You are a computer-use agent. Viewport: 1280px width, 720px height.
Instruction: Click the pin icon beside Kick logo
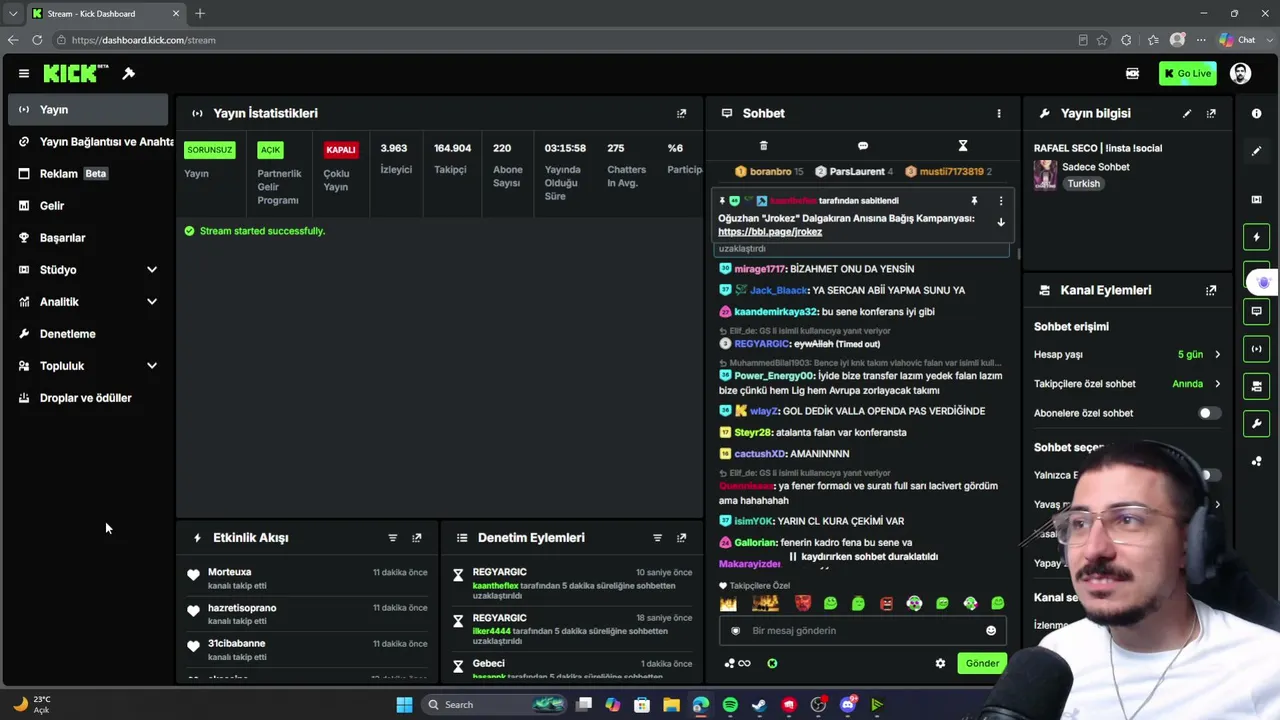coord(128,73)
